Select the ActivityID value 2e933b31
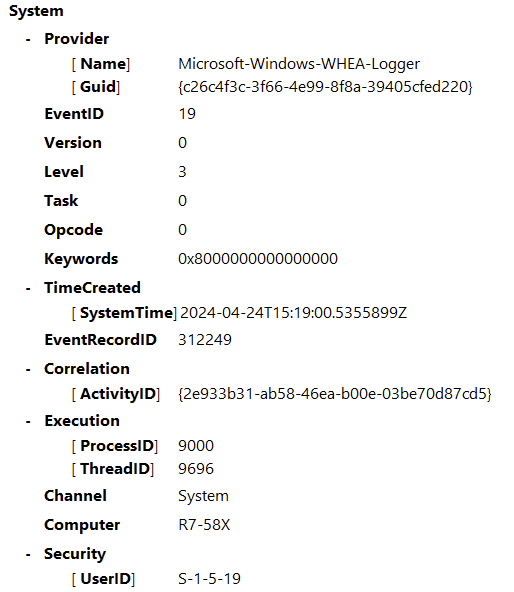514x592 pixels. (x=335, y=394)
